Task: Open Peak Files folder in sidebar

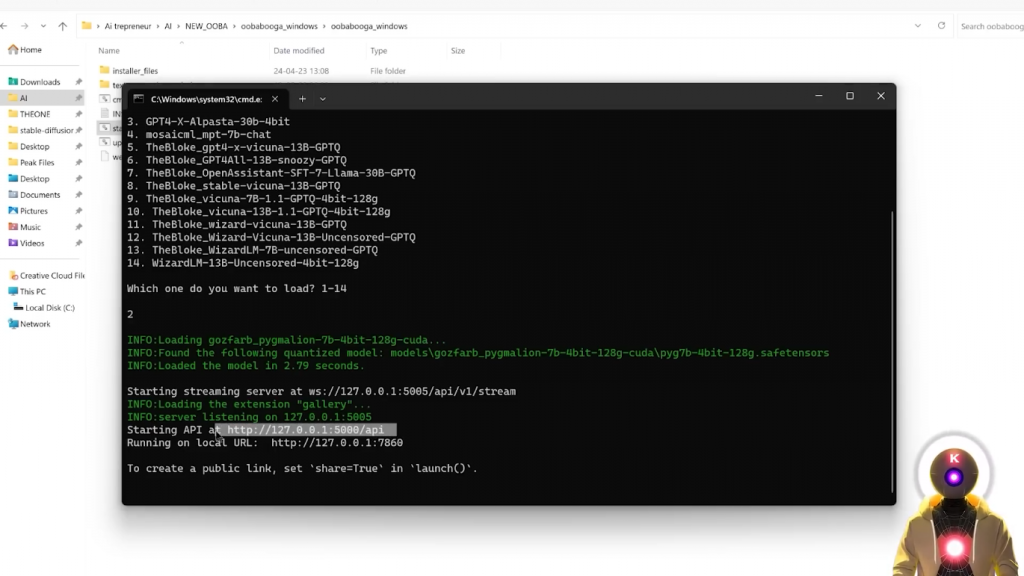Action: [x=37, y=163]
